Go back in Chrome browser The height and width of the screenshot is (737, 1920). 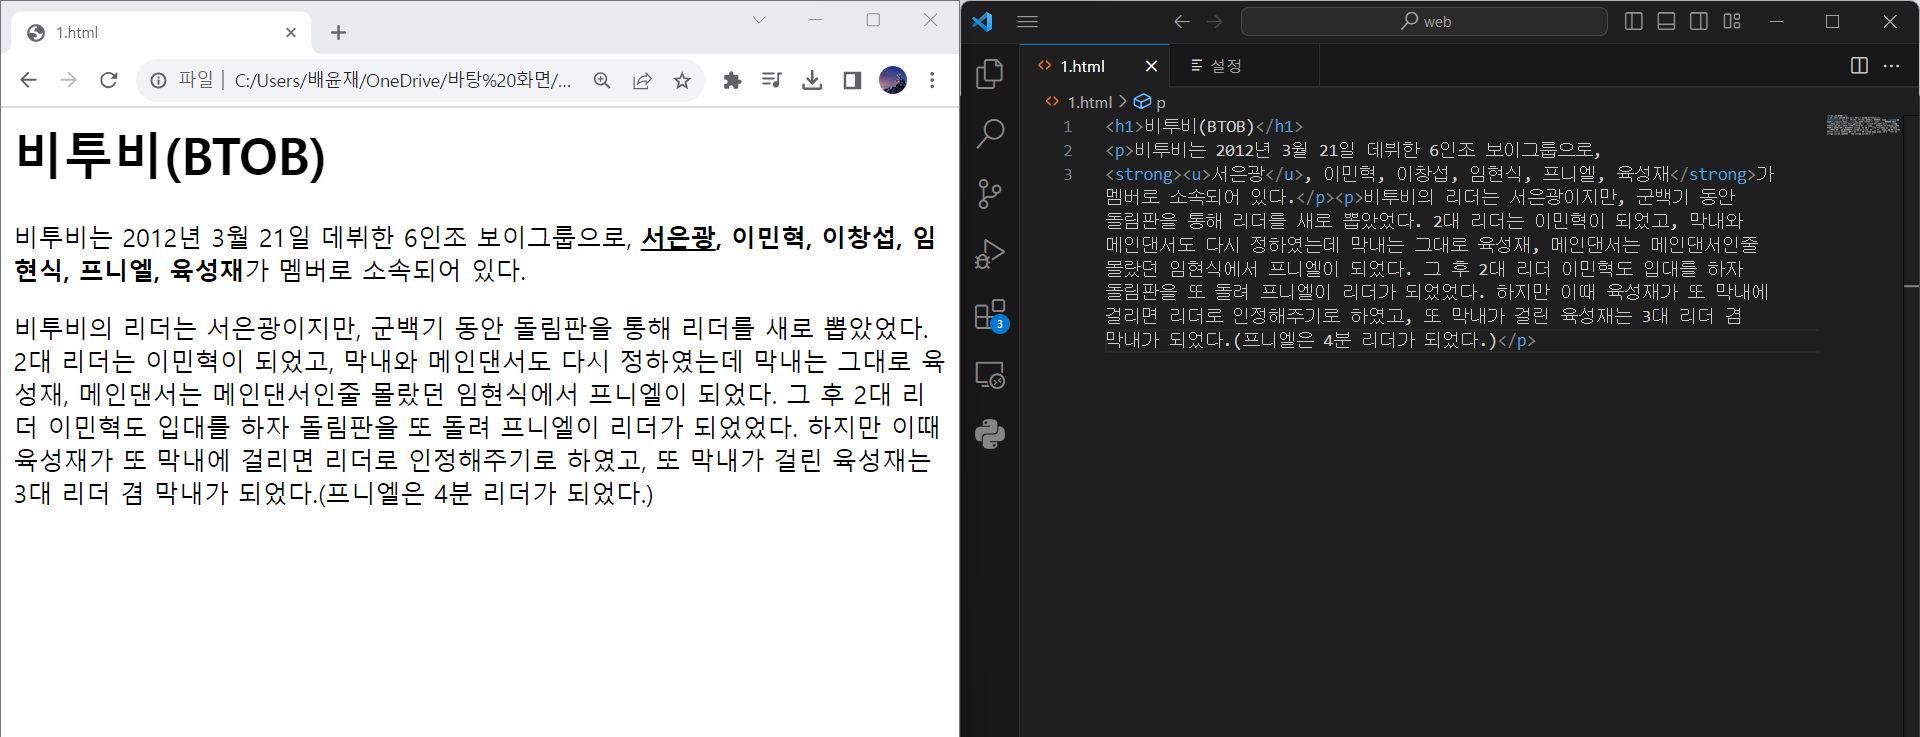click(28, 80)
